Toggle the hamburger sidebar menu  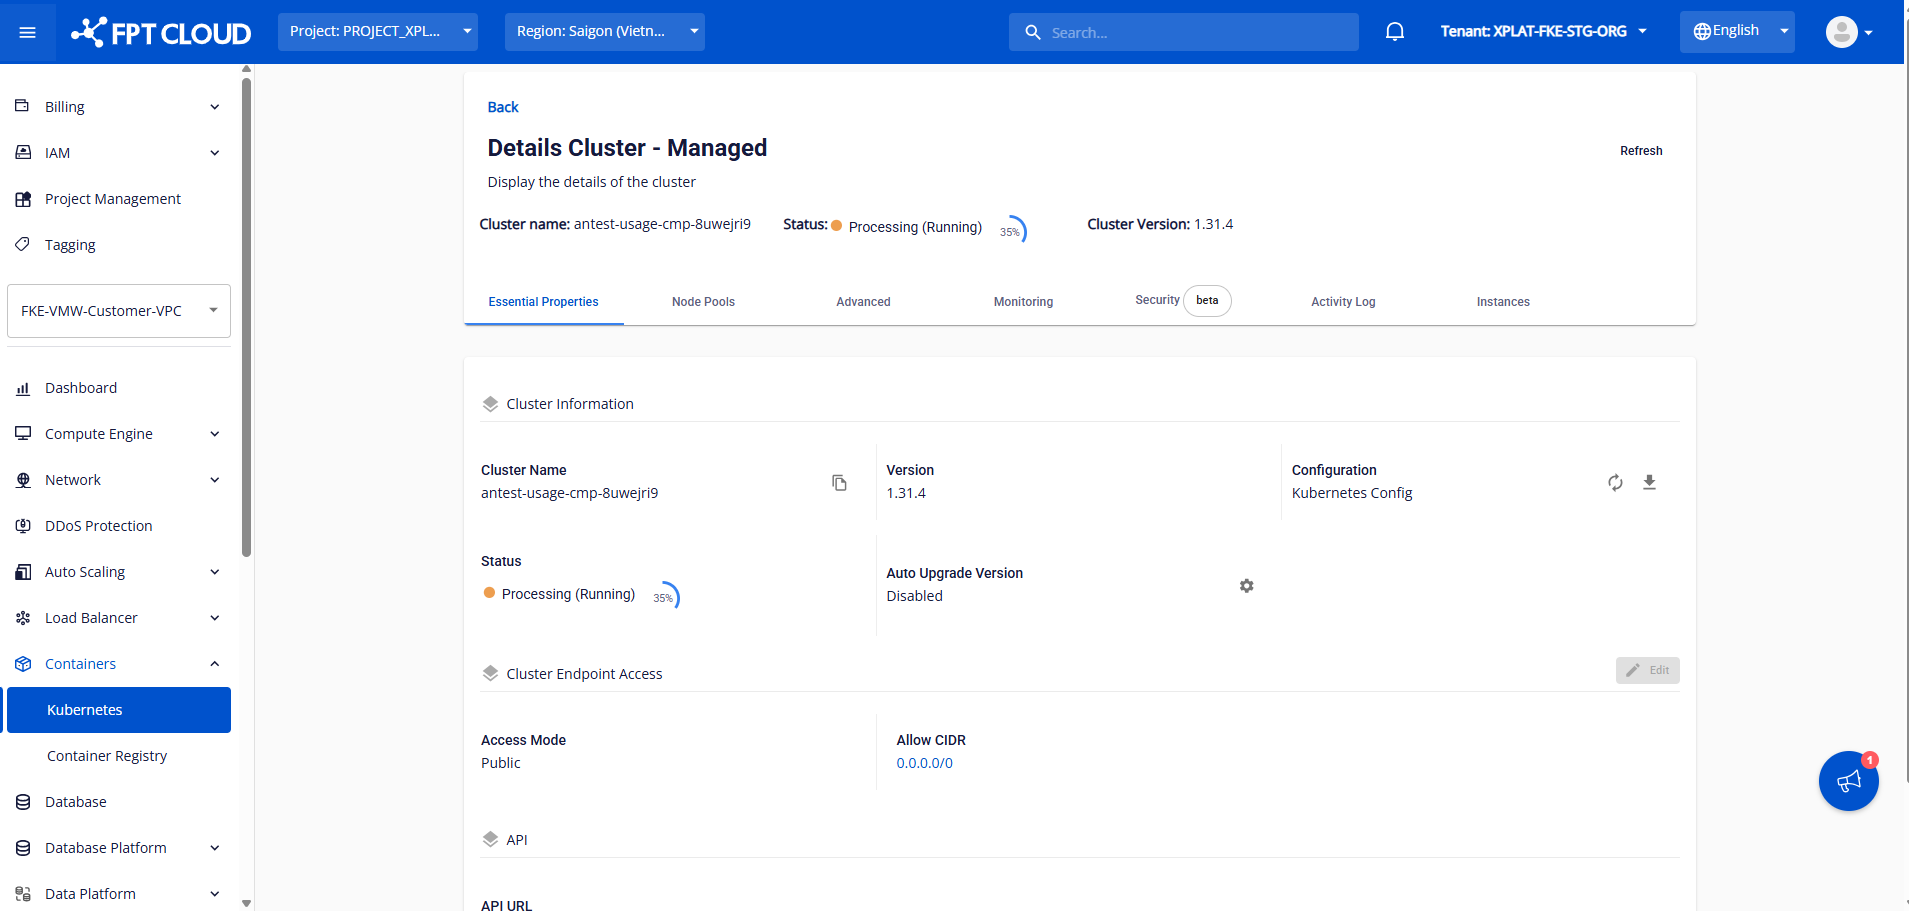[x=28, y=32]
